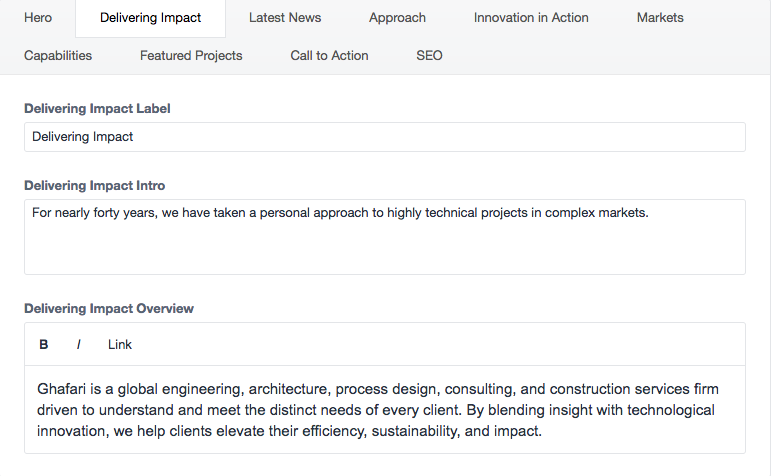Click the Delivering Impact Label field heading
The image size is (771, 476).
[x=97, y=109]
